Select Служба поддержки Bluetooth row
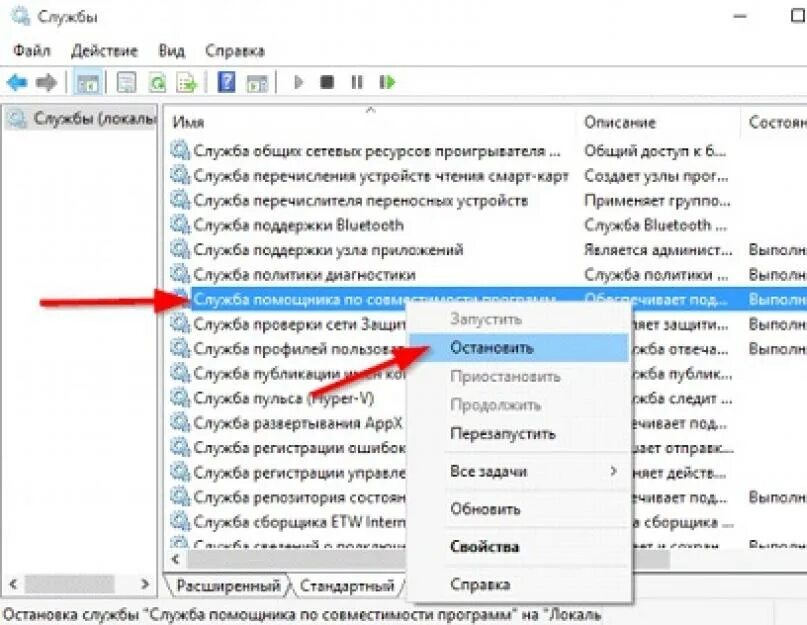 tap(298, 225)
